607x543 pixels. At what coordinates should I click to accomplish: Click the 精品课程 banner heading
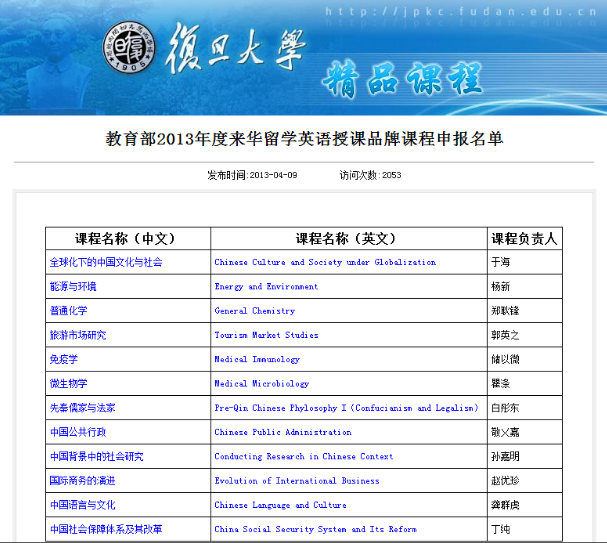pyautogui.click(x=402, y=79)
